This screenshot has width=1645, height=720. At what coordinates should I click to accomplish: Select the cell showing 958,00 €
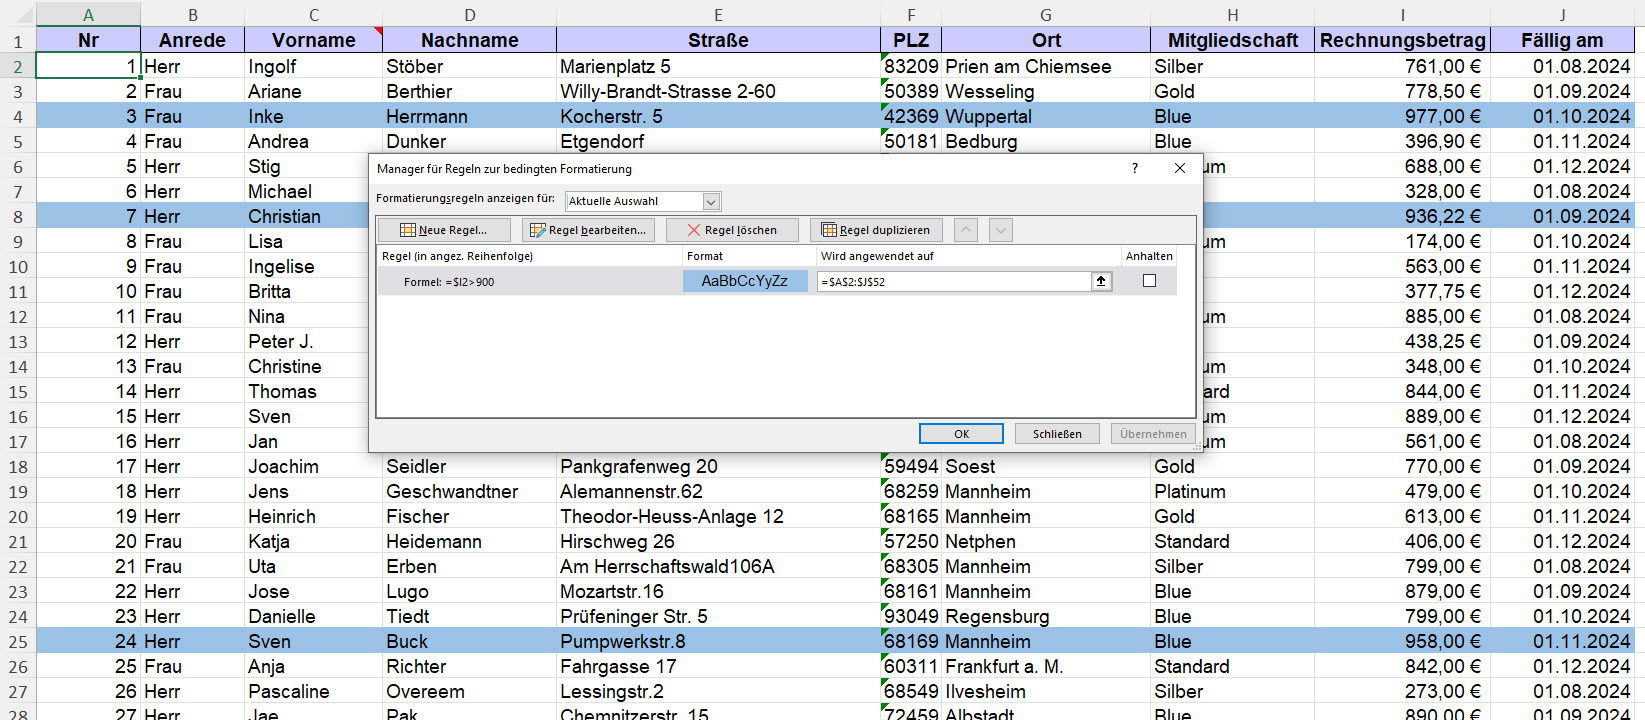[x=1402, y=641]
